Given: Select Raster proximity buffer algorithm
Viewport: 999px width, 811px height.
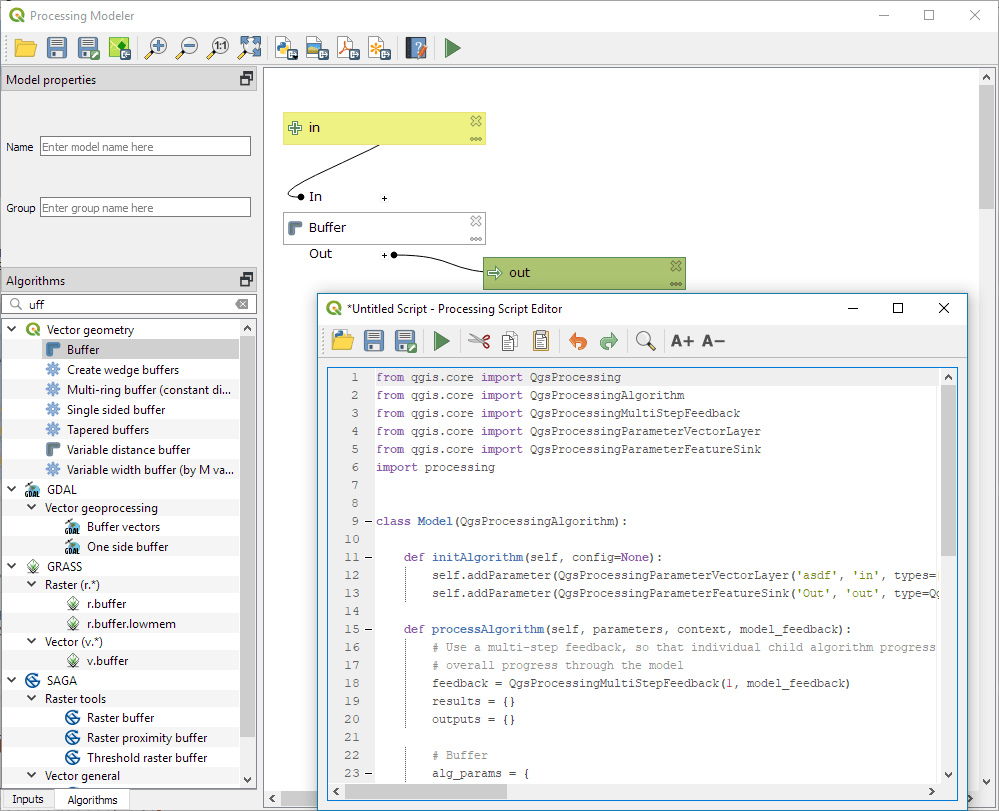Looking at the screenshot, I should coord(147,737).
